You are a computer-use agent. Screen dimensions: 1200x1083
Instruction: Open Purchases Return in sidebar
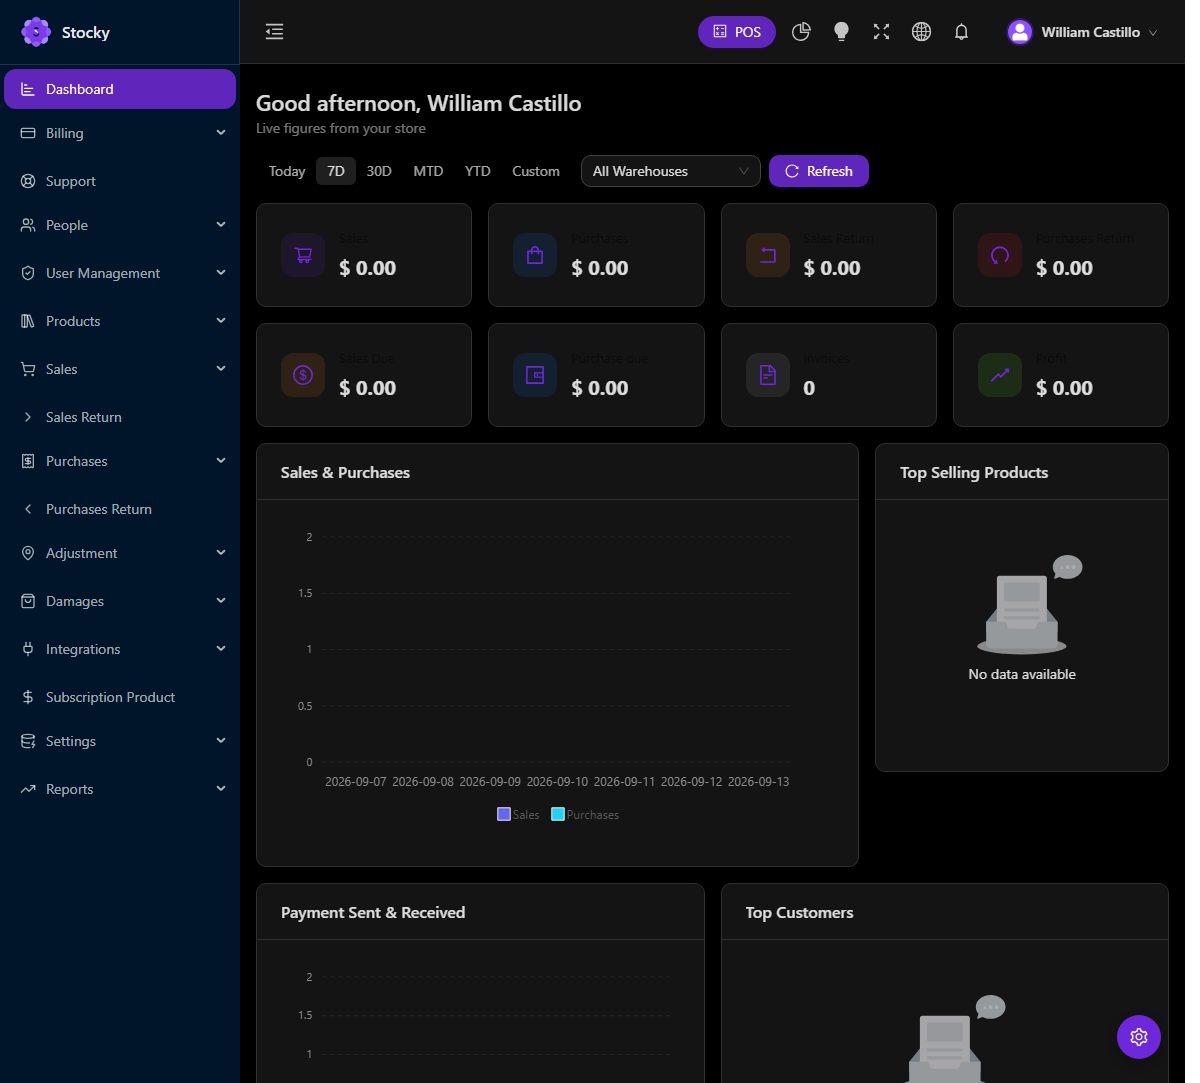[120, 509]
